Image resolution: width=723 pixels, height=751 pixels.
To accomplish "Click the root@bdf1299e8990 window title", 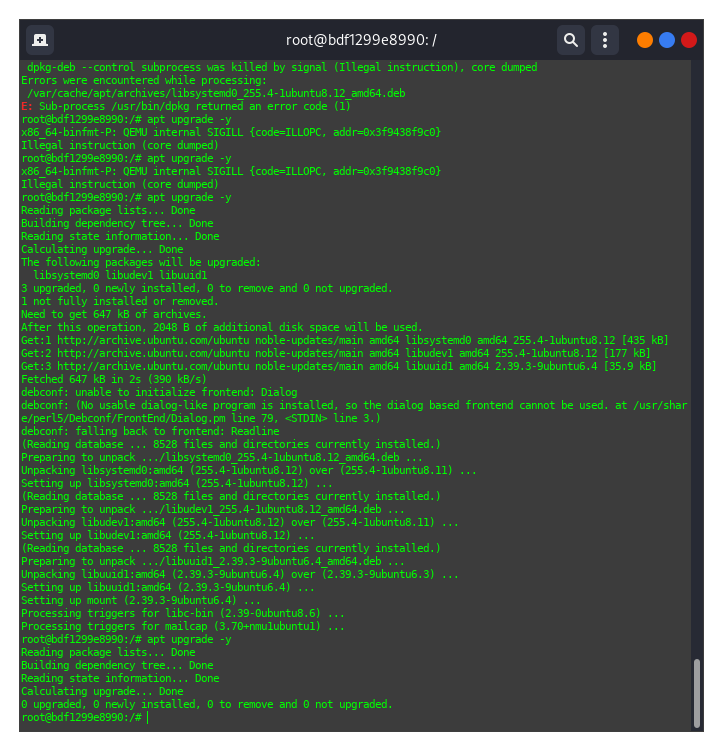I will [361, 40].
